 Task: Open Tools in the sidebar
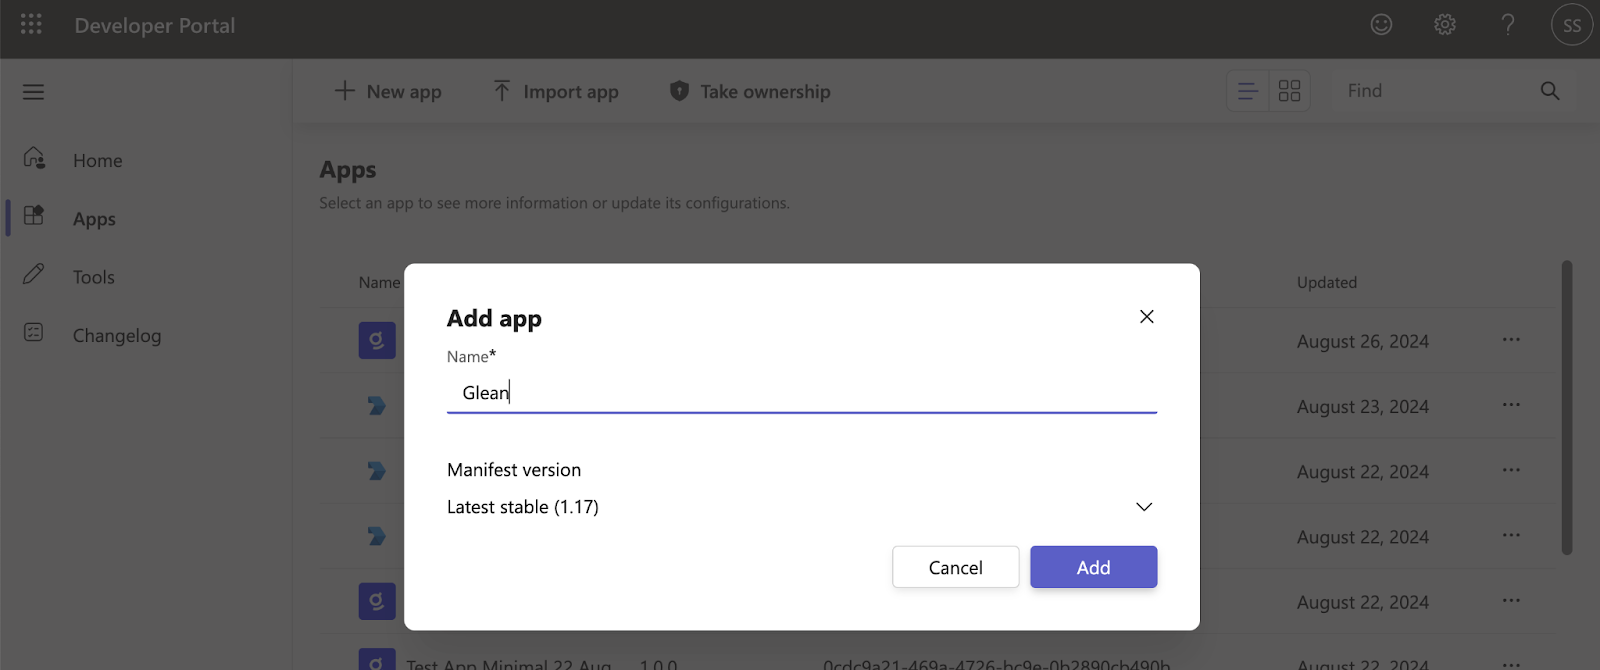click(x=93, y=278)
